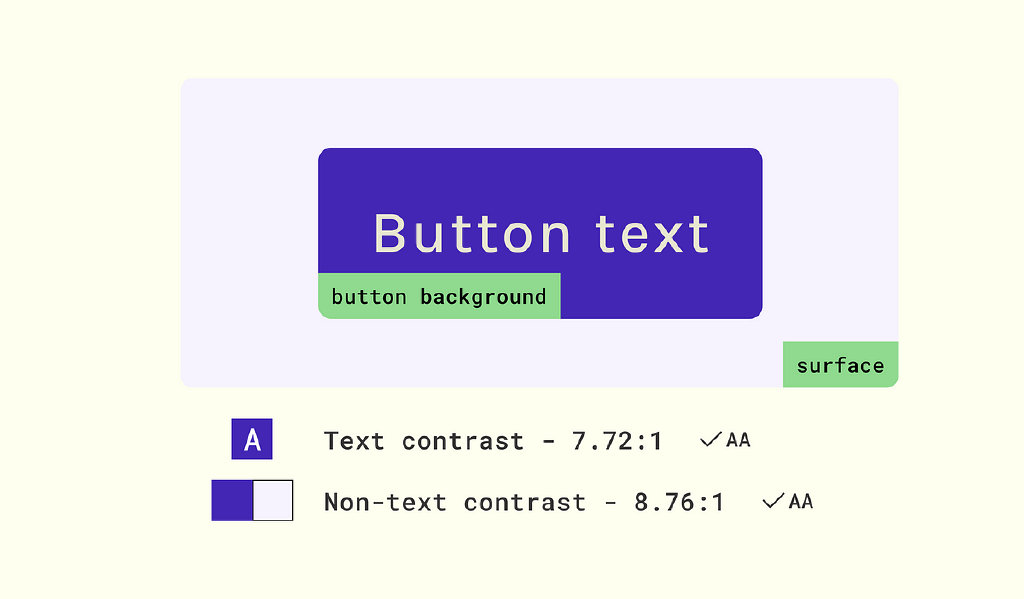Select the green "surface" tag
Image resolution: width=1024 pixels, height=599 pixels.
point(840,365)
